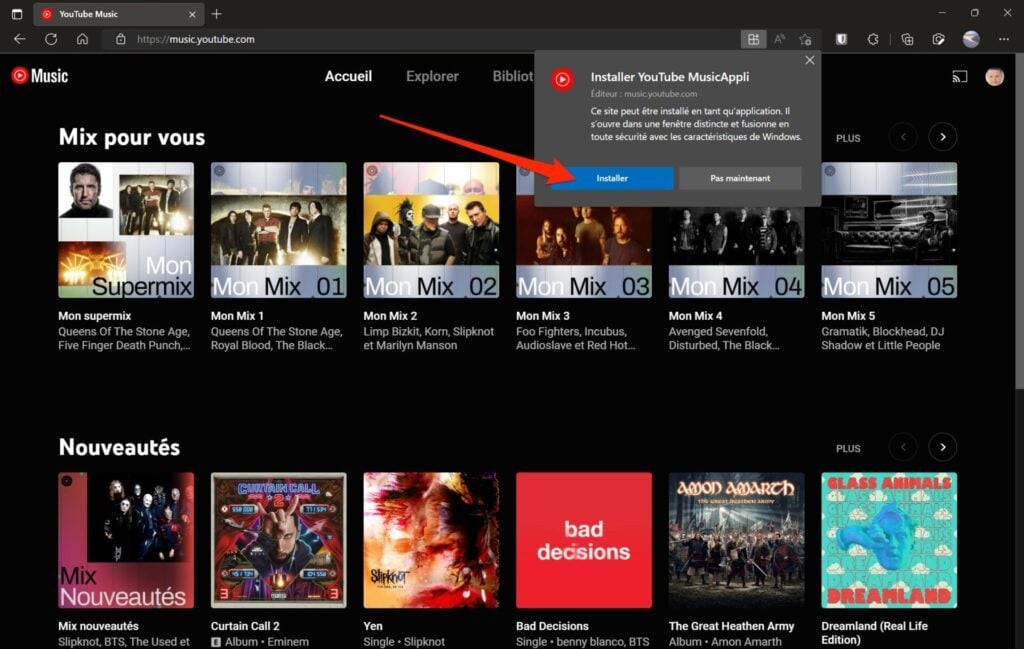1024x649 pixels.
Task: Open the Extensions puzzle icon
Action: point(872,39)
